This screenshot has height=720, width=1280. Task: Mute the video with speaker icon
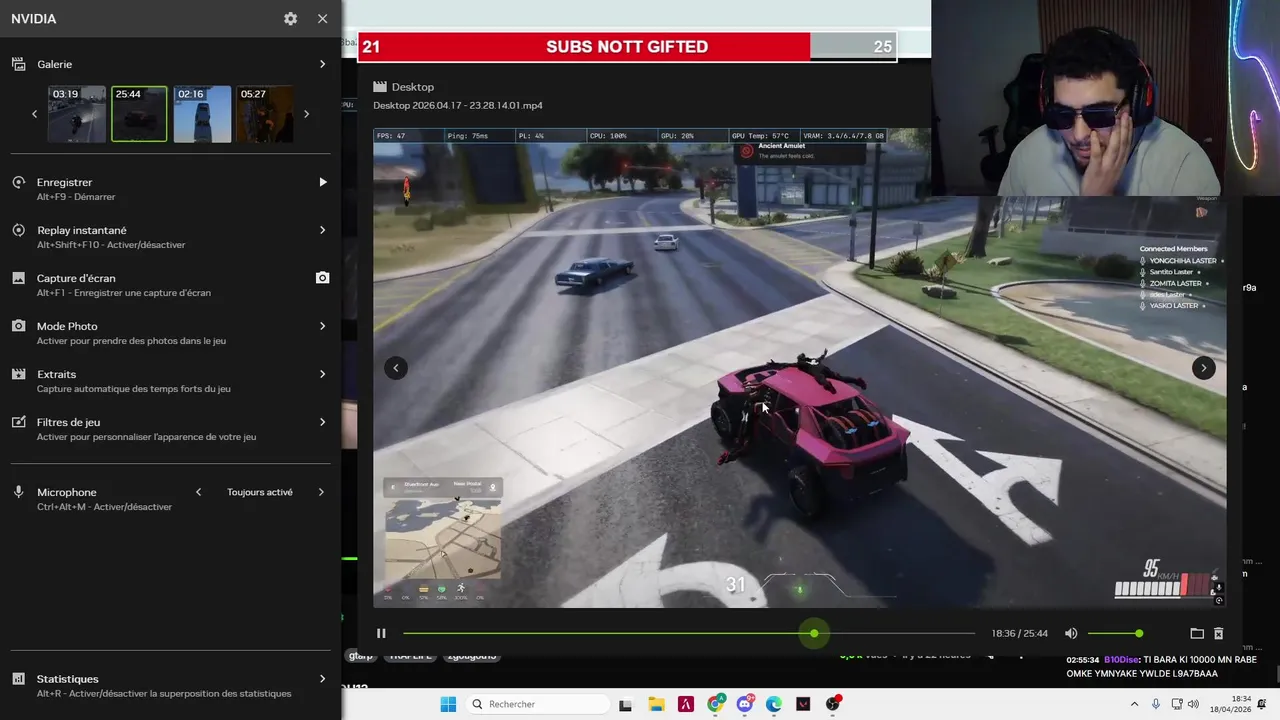coord(1071,633)
